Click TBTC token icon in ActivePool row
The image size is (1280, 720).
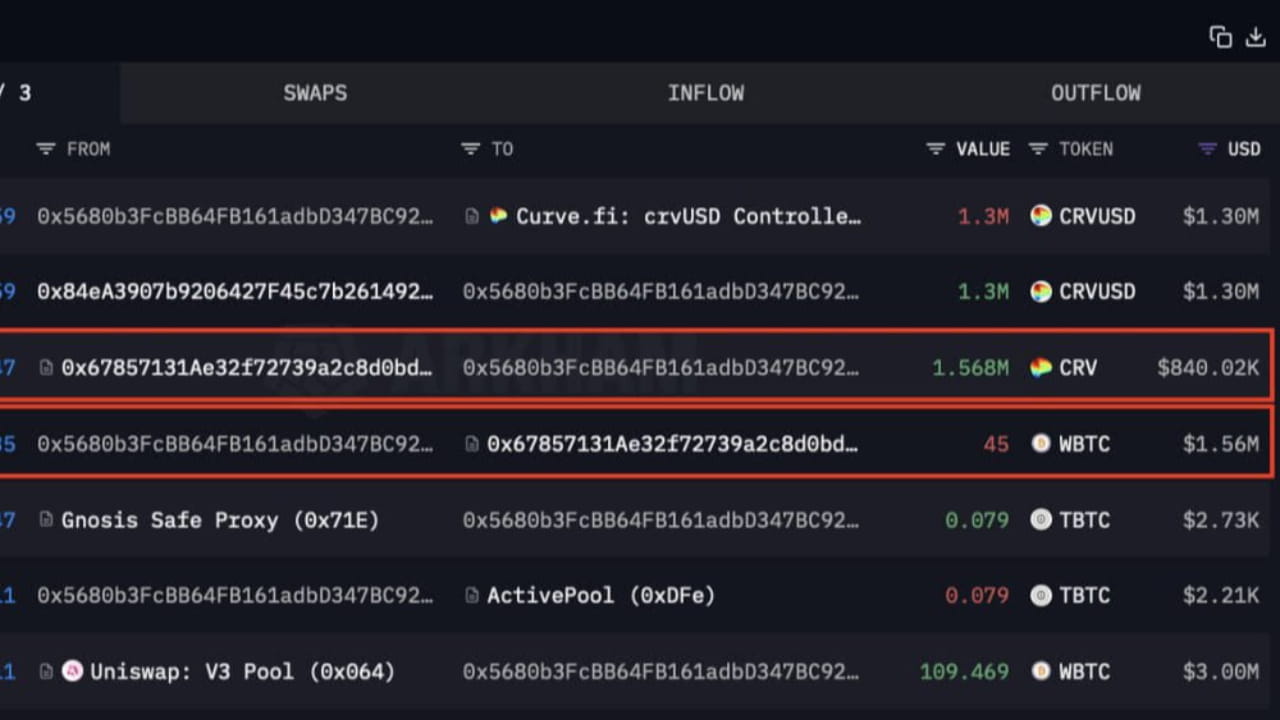[x=1041, y=596]
